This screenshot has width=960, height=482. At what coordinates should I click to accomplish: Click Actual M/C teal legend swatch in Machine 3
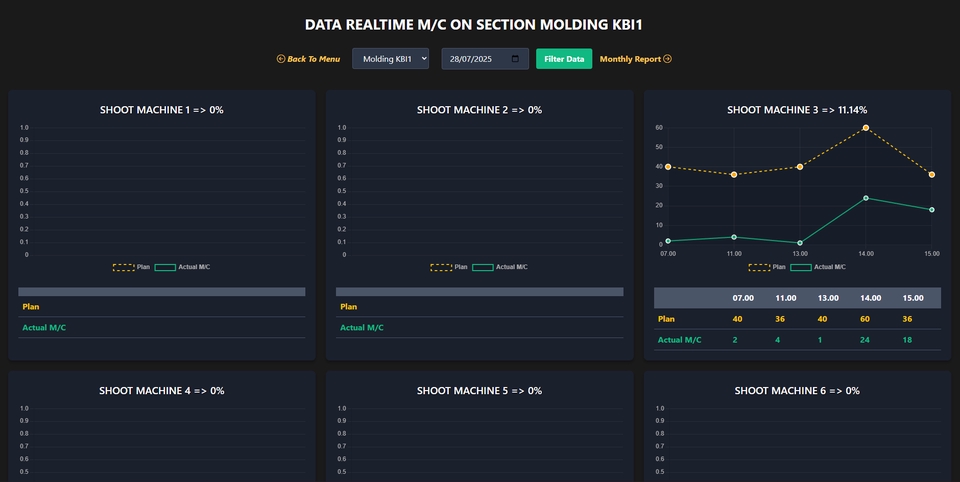coord(801,267)
